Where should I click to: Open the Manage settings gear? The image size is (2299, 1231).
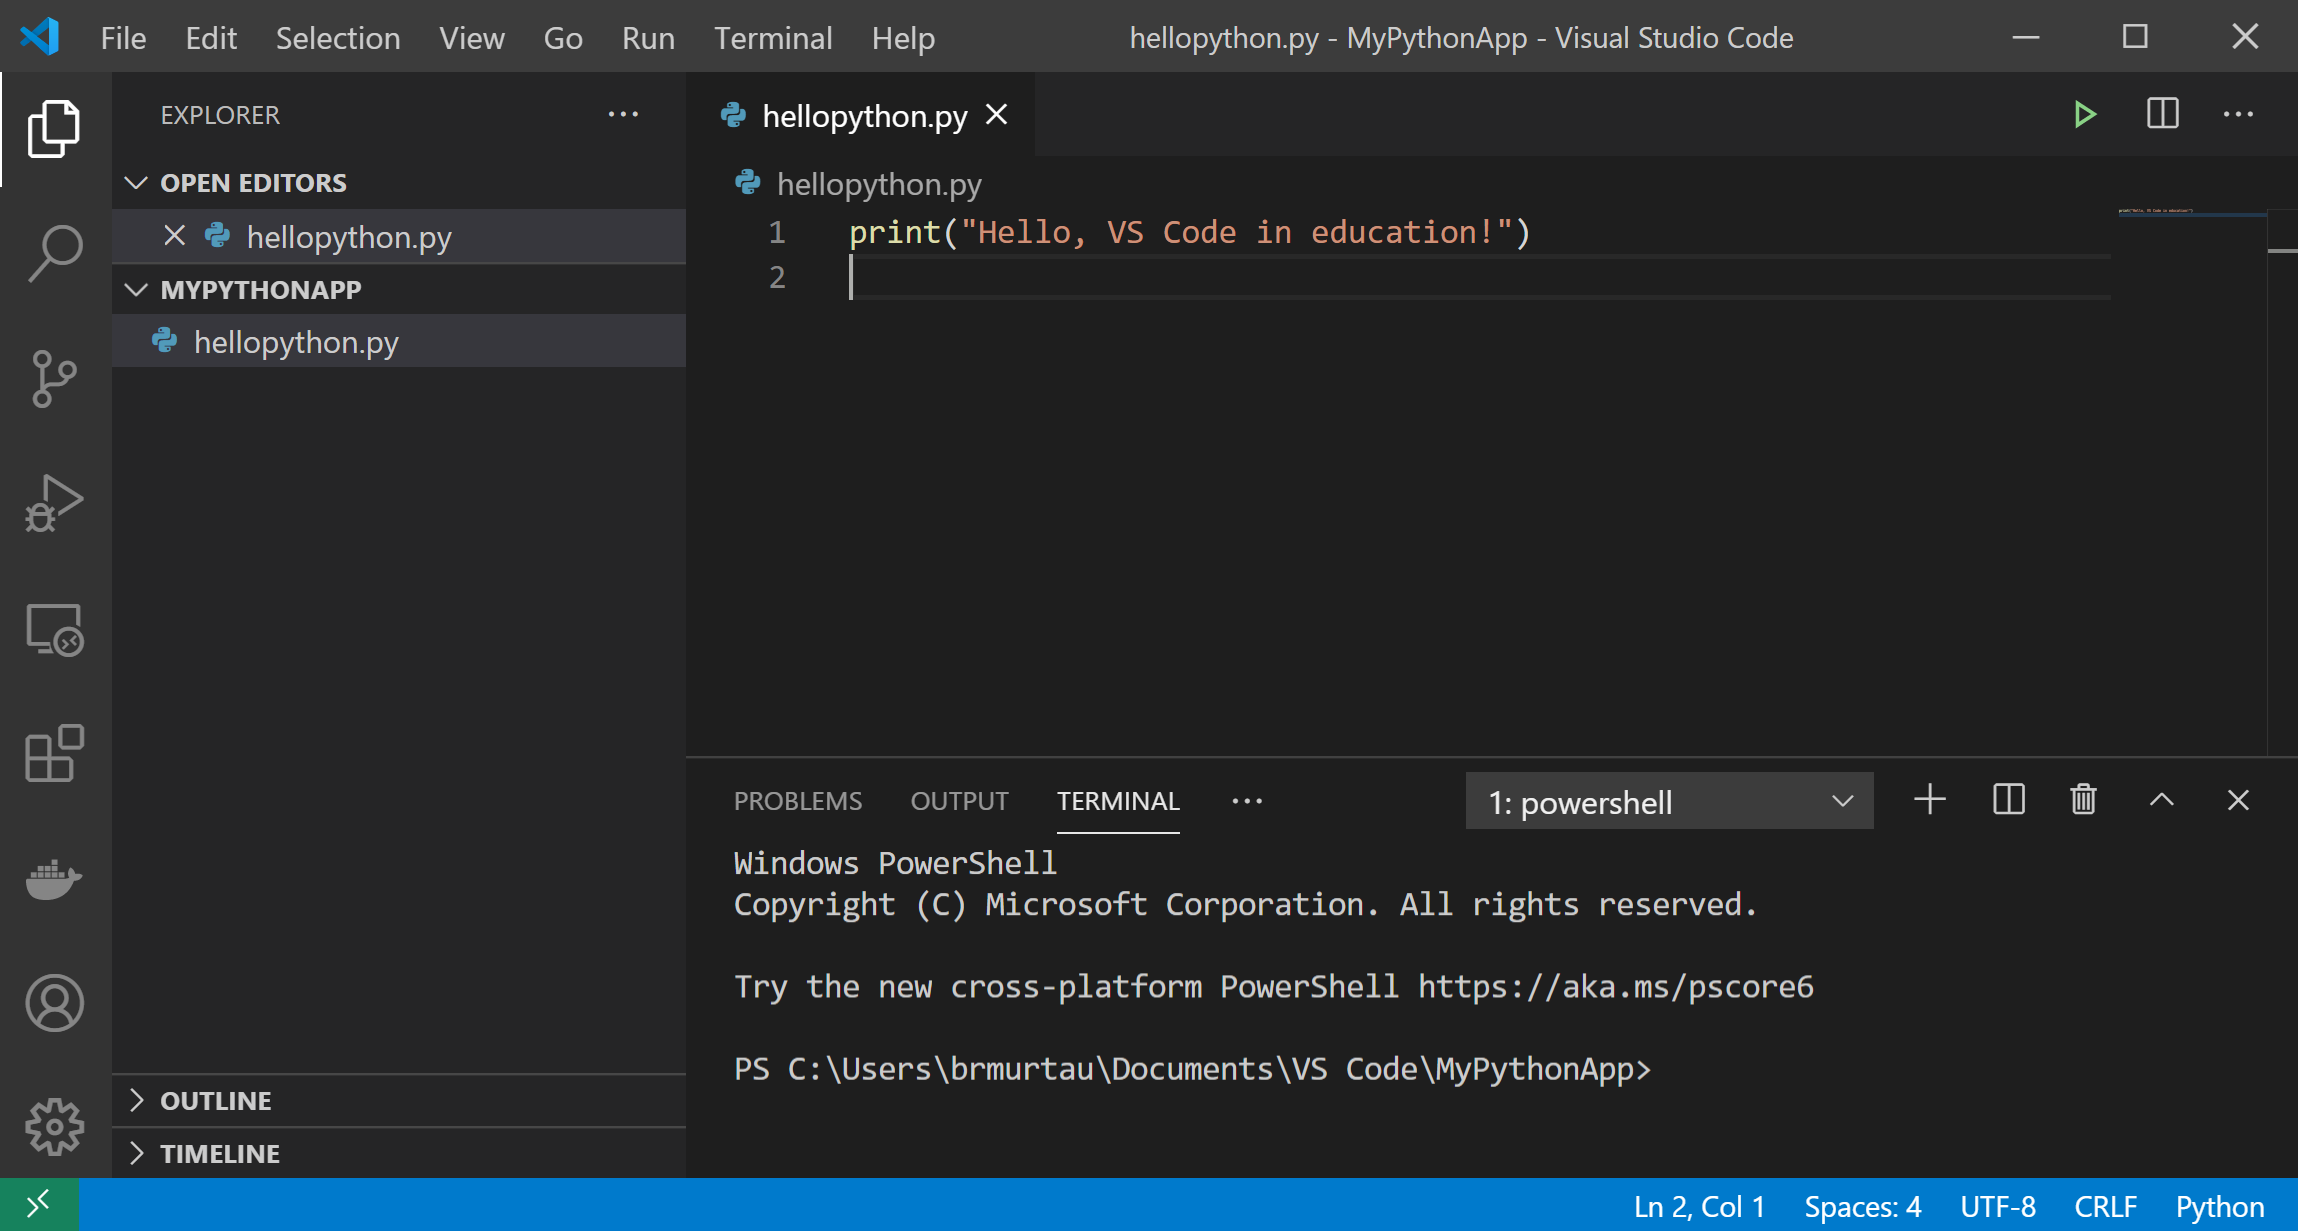click(55, 1126)
